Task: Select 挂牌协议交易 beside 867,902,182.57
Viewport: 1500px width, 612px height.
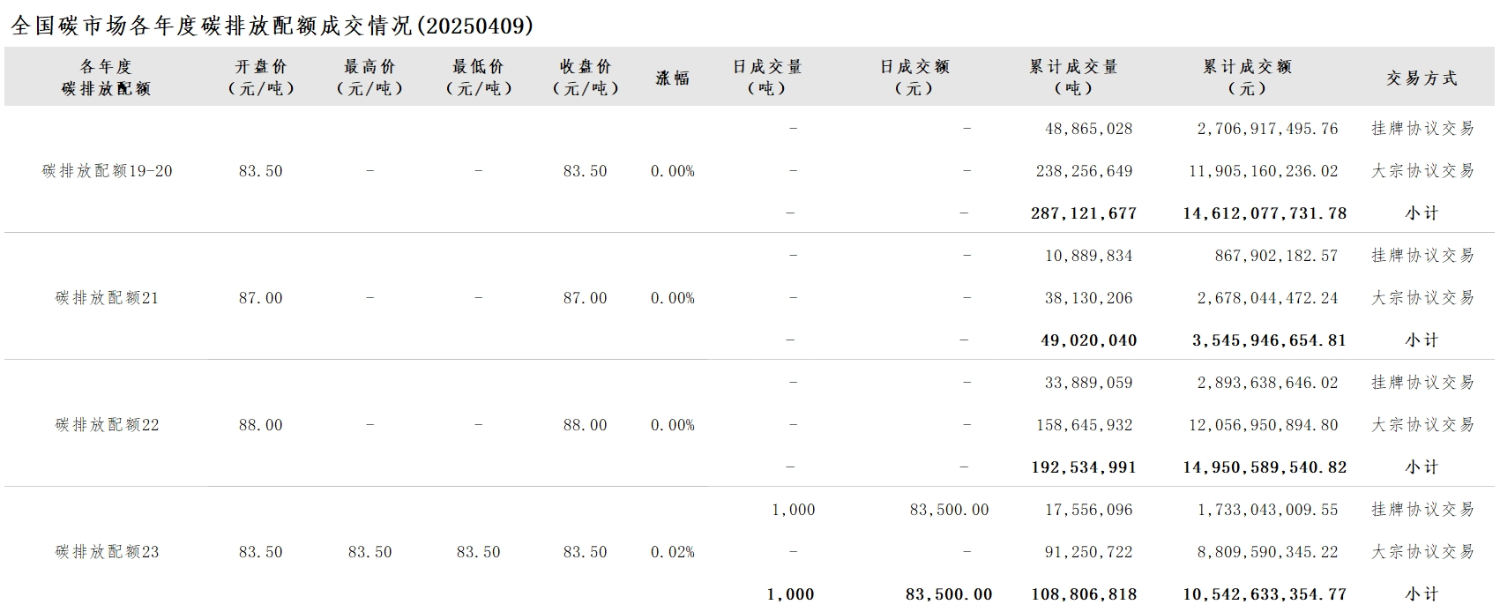Action: coord(1422,256)
